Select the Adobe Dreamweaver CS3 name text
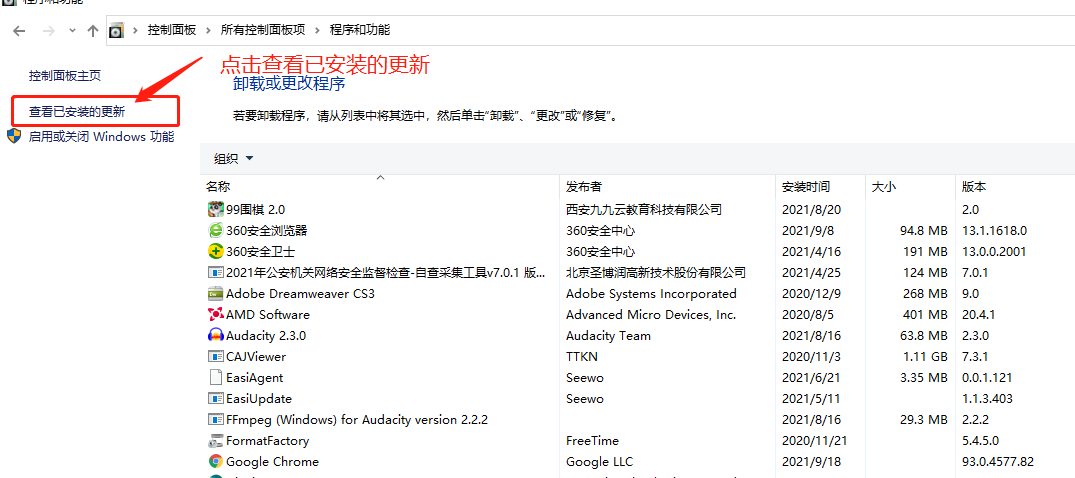This screenshot has width=1075, height=478. pos(300,294)
